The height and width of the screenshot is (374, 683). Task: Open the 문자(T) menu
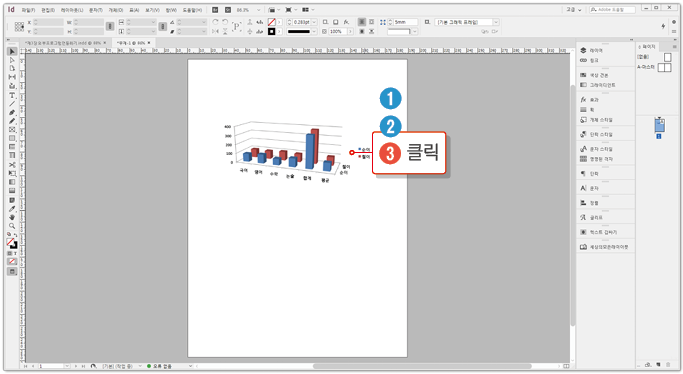(96, 10)
